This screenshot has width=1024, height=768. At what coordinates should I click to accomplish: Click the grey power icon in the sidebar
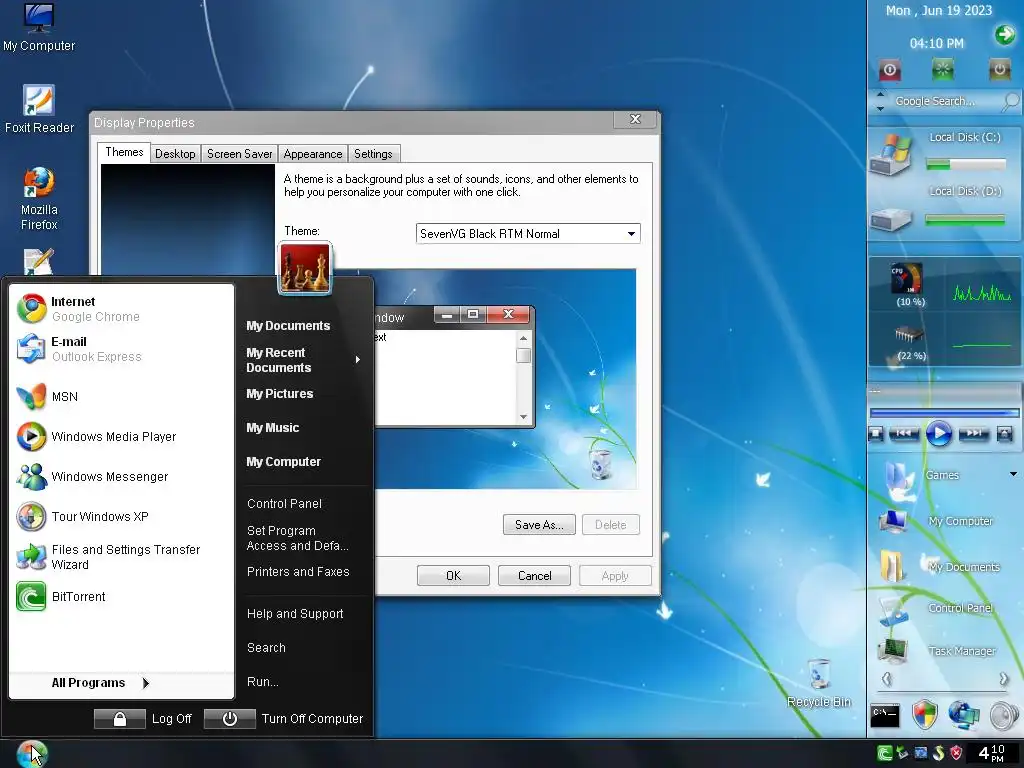tap(999, 69)
